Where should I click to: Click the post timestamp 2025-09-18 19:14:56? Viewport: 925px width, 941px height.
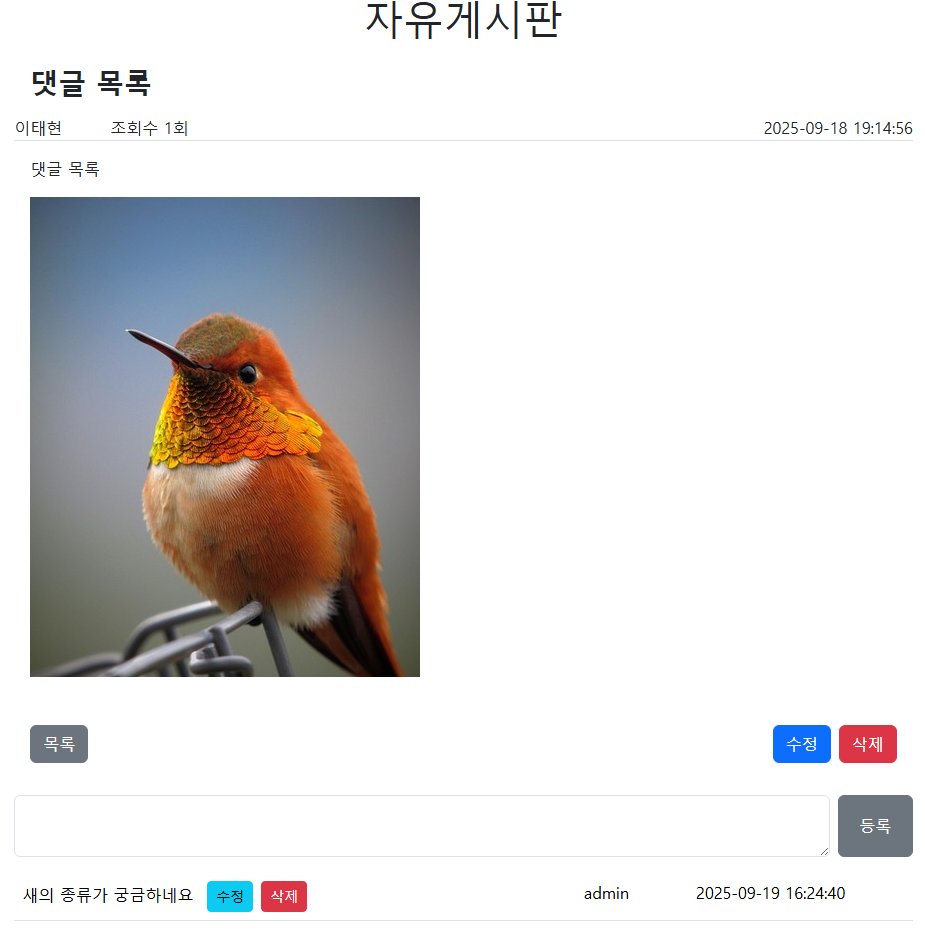pos(838,128)
